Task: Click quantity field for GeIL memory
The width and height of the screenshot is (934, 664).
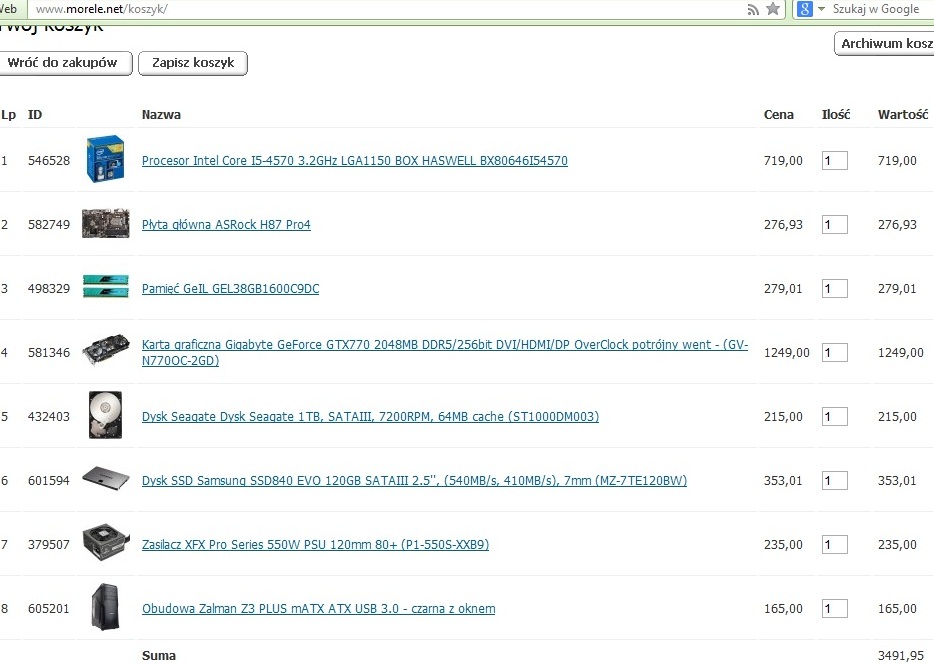Action: [x=835, y=288]
